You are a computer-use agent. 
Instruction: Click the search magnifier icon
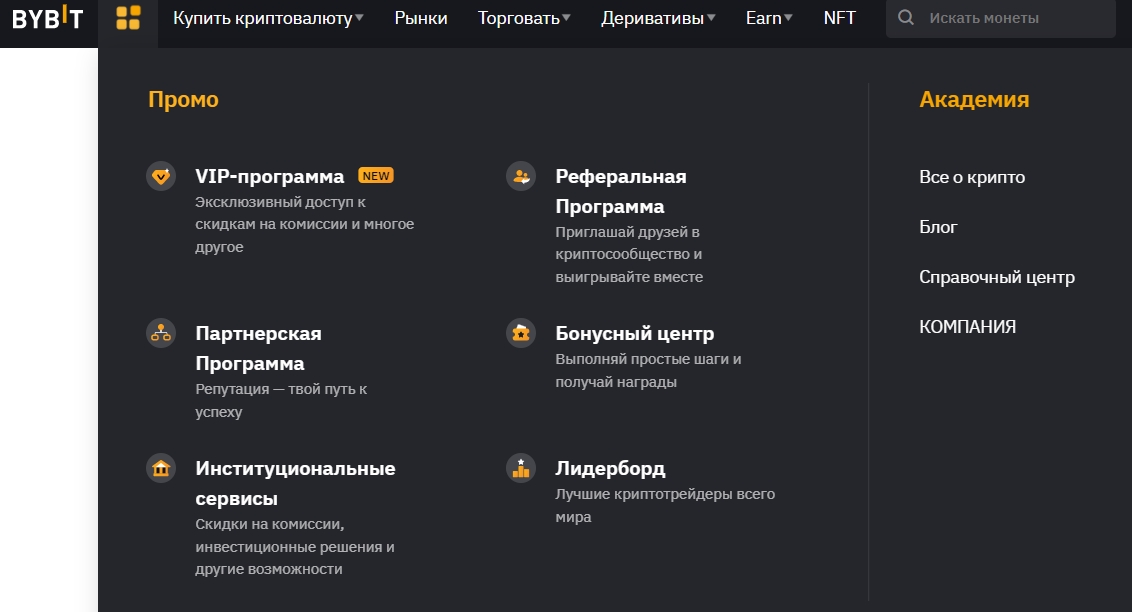pyautogui.click(x=905, y=18)
